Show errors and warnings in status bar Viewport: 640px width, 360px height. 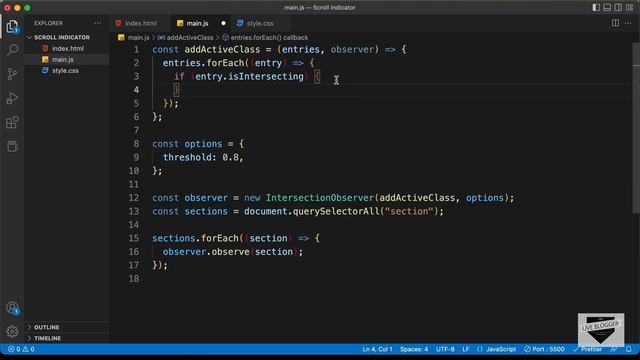click(x=21, y=349)
